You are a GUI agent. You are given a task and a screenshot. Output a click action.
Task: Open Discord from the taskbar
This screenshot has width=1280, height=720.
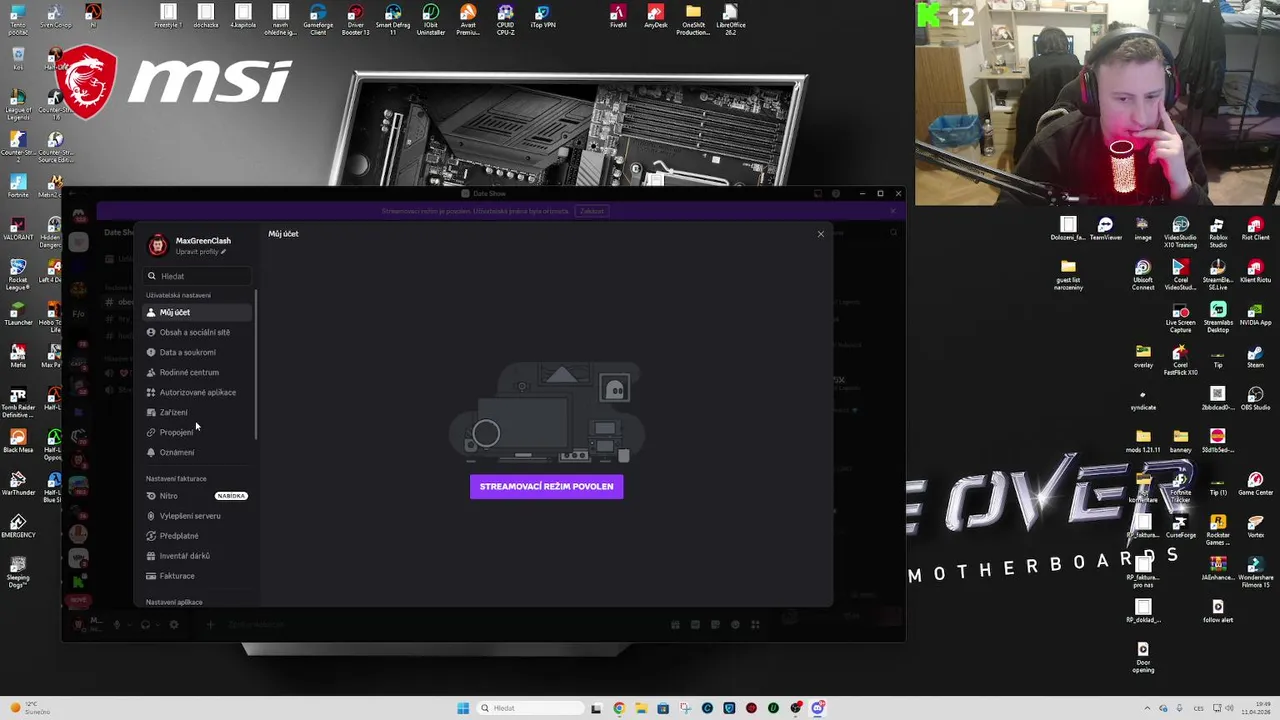point(817,708)
